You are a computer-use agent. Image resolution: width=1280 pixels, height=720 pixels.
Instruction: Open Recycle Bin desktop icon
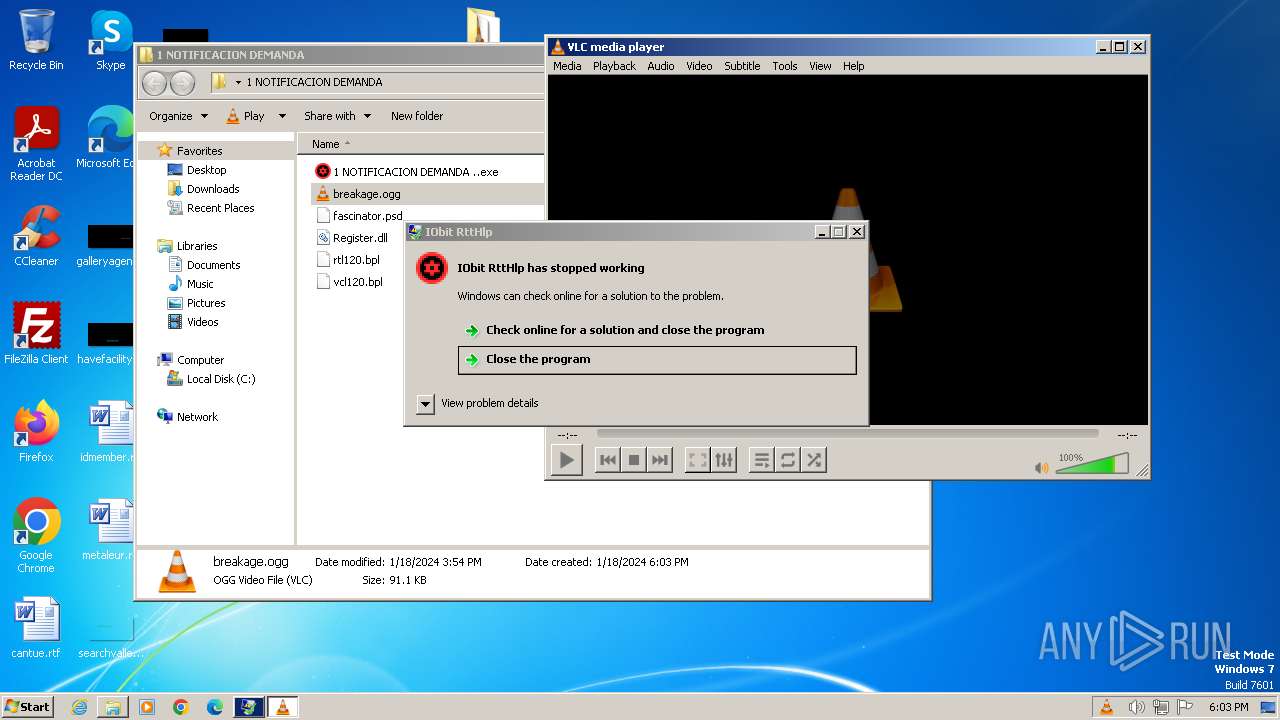tap(36, 40)
